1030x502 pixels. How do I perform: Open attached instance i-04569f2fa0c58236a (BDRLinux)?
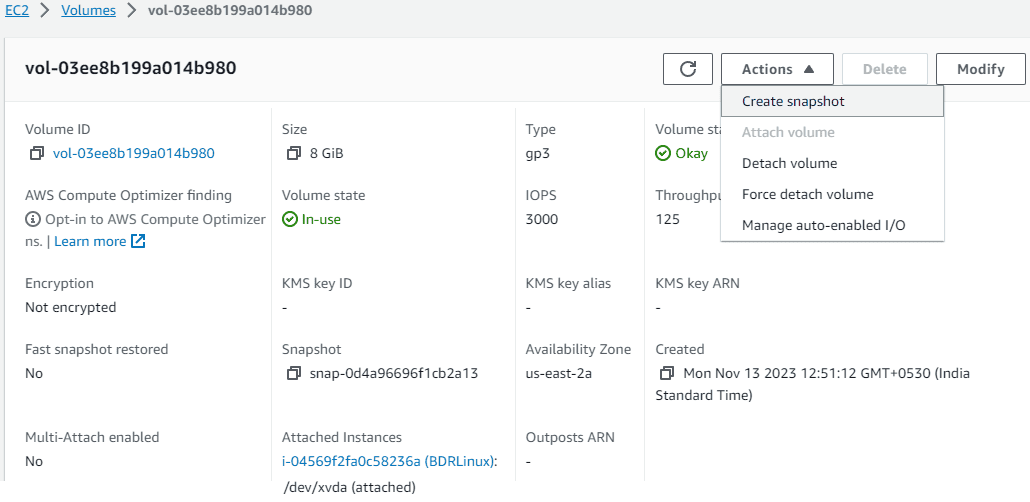click(x=388, y=461)
